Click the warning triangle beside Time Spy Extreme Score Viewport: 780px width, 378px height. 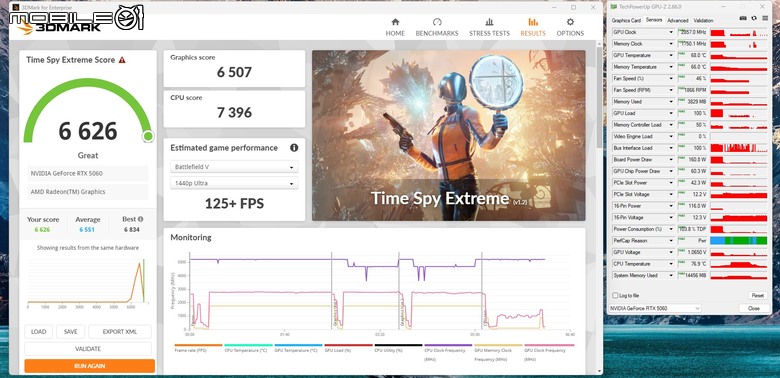[122, 60]
